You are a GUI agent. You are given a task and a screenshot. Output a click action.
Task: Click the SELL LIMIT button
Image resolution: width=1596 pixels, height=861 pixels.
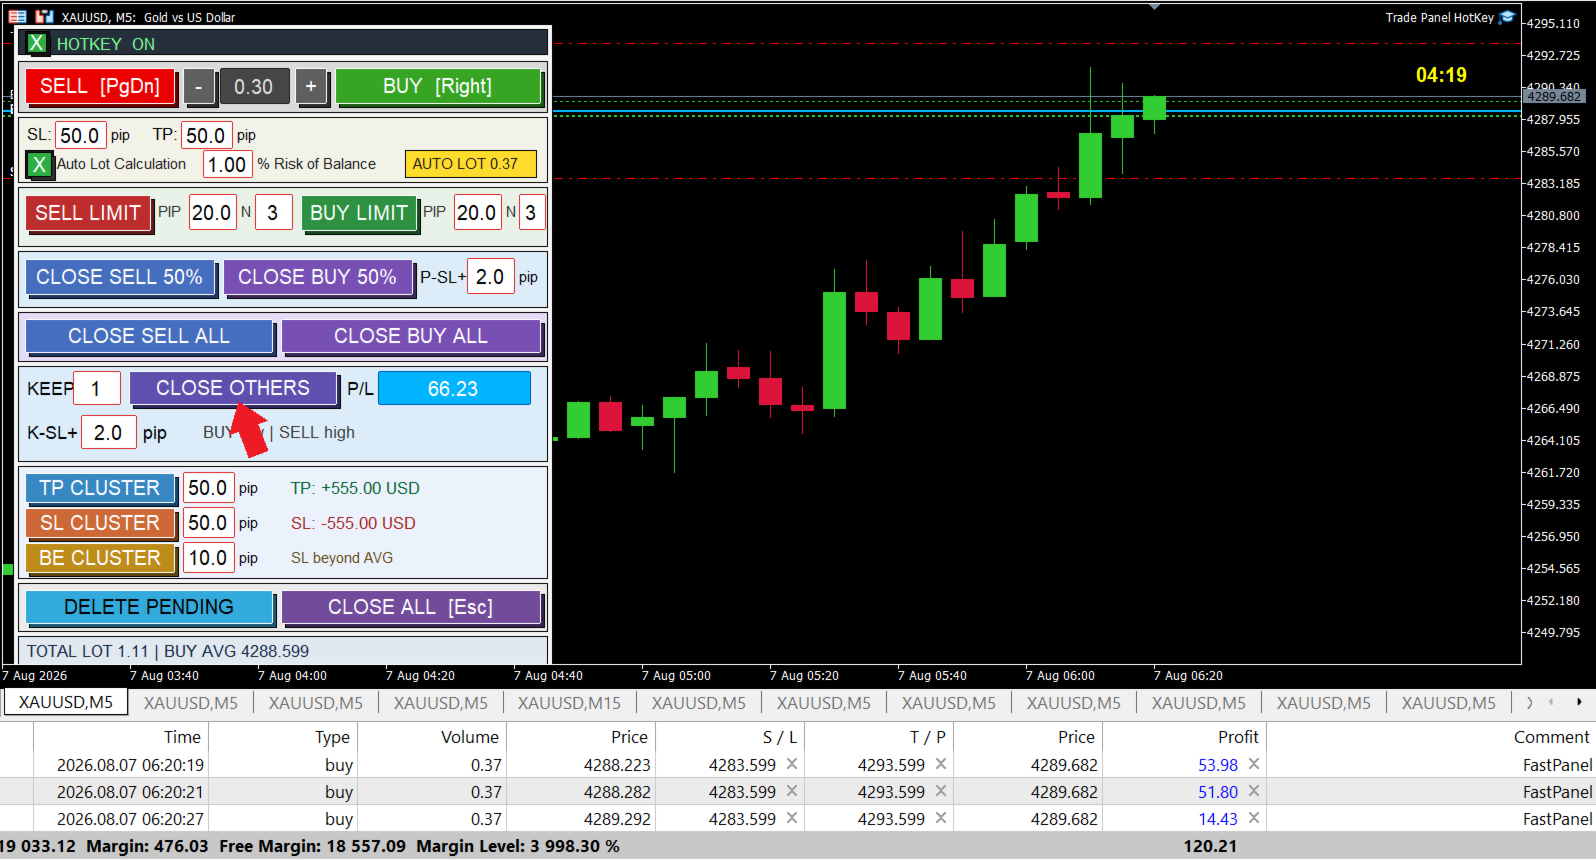[88, 213]
